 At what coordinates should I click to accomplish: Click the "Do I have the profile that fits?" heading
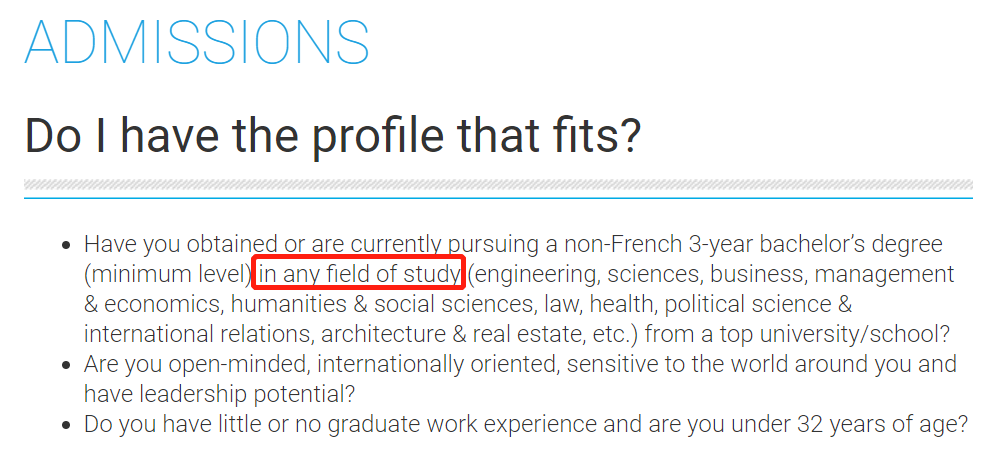[331, 135]
